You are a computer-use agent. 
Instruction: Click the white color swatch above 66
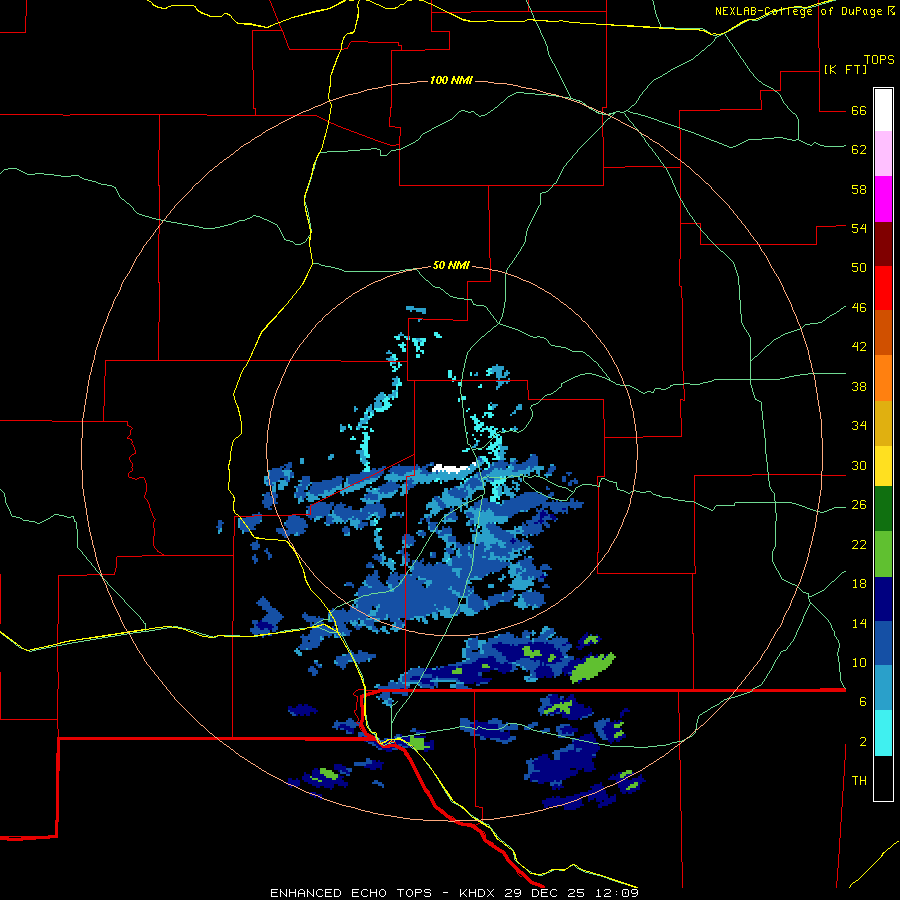pos(883,110)
